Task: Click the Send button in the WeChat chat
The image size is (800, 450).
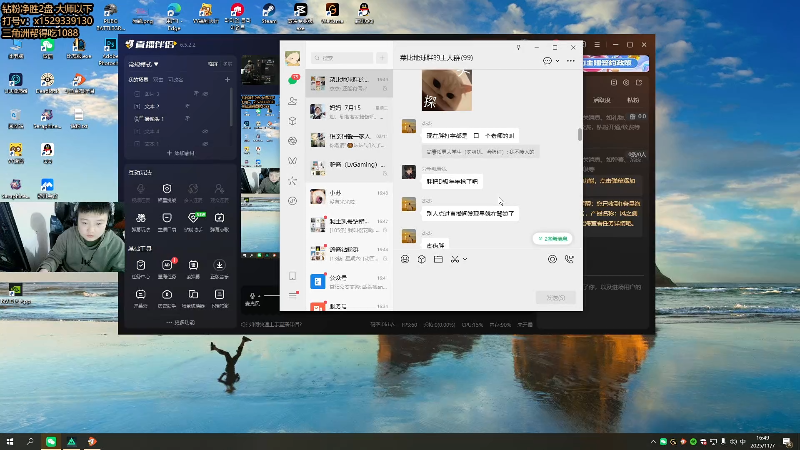Action: (x=556, y=297)
